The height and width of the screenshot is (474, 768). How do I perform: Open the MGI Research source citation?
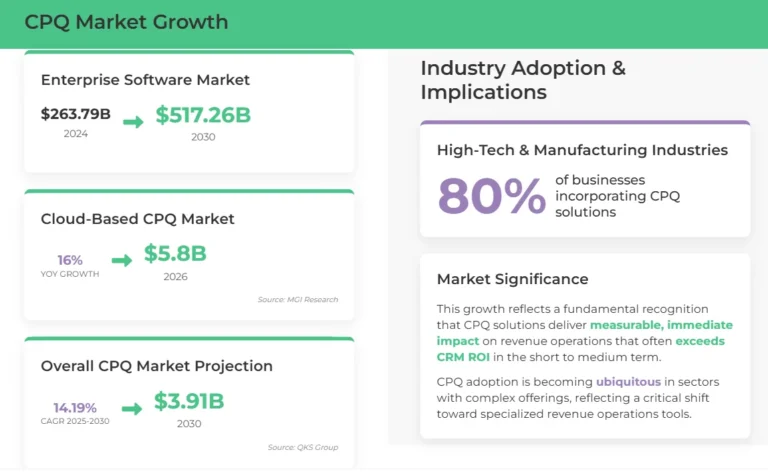(x=297, y=299)
